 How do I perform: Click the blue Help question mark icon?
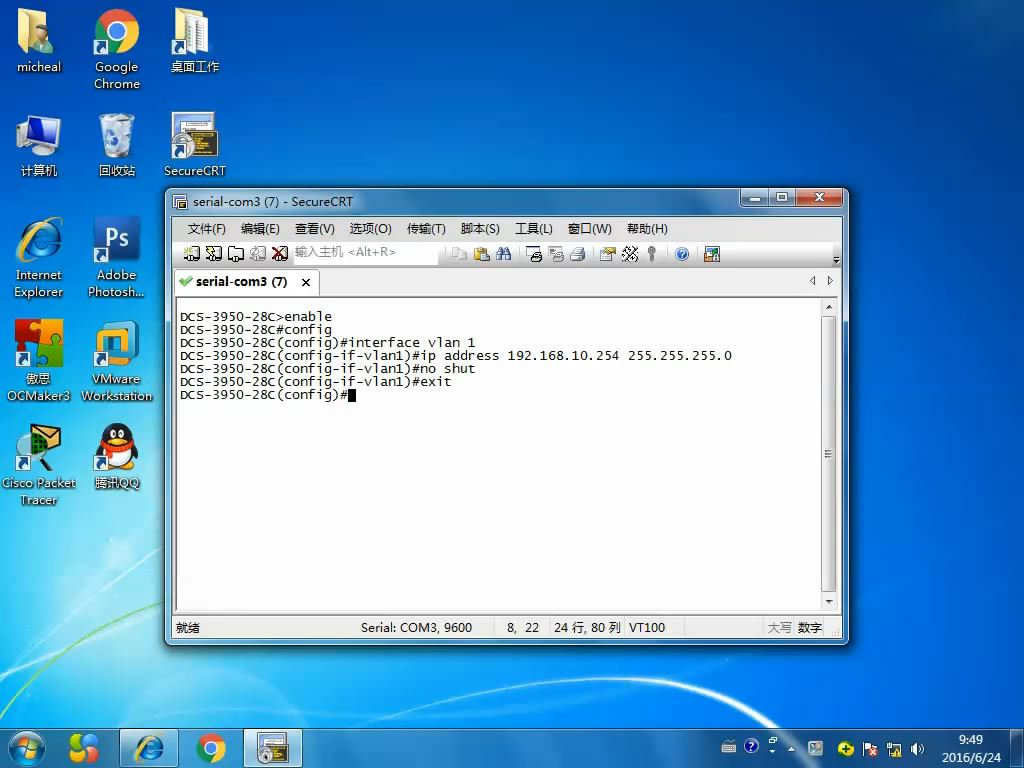coord(682,254)
